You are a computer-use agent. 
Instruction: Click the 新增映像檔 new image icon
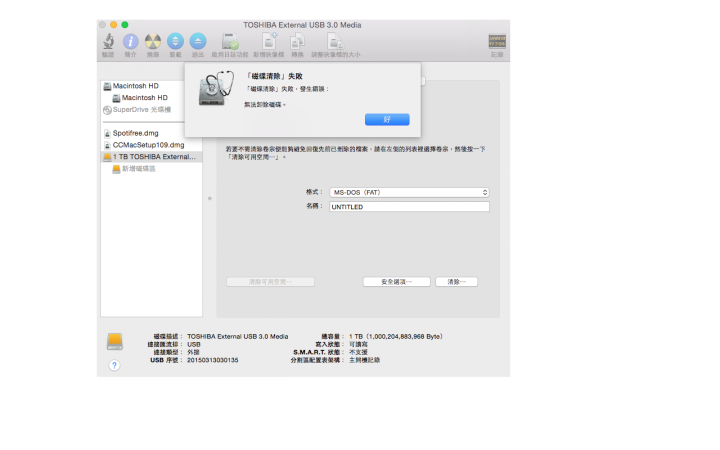pos(269,41)
